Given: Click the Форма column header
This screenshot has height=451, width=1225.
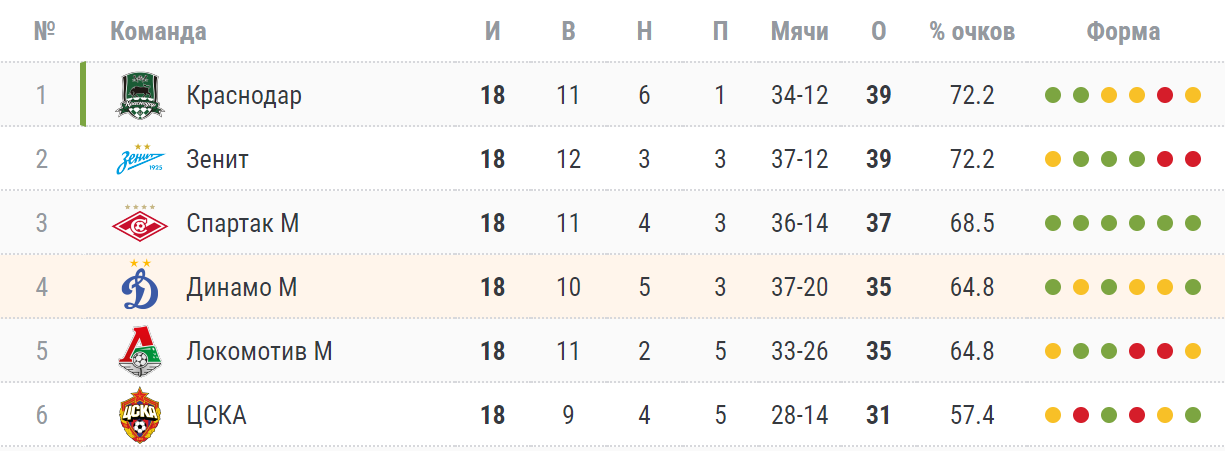Looking at the screenshot, I should point(1123,31).
